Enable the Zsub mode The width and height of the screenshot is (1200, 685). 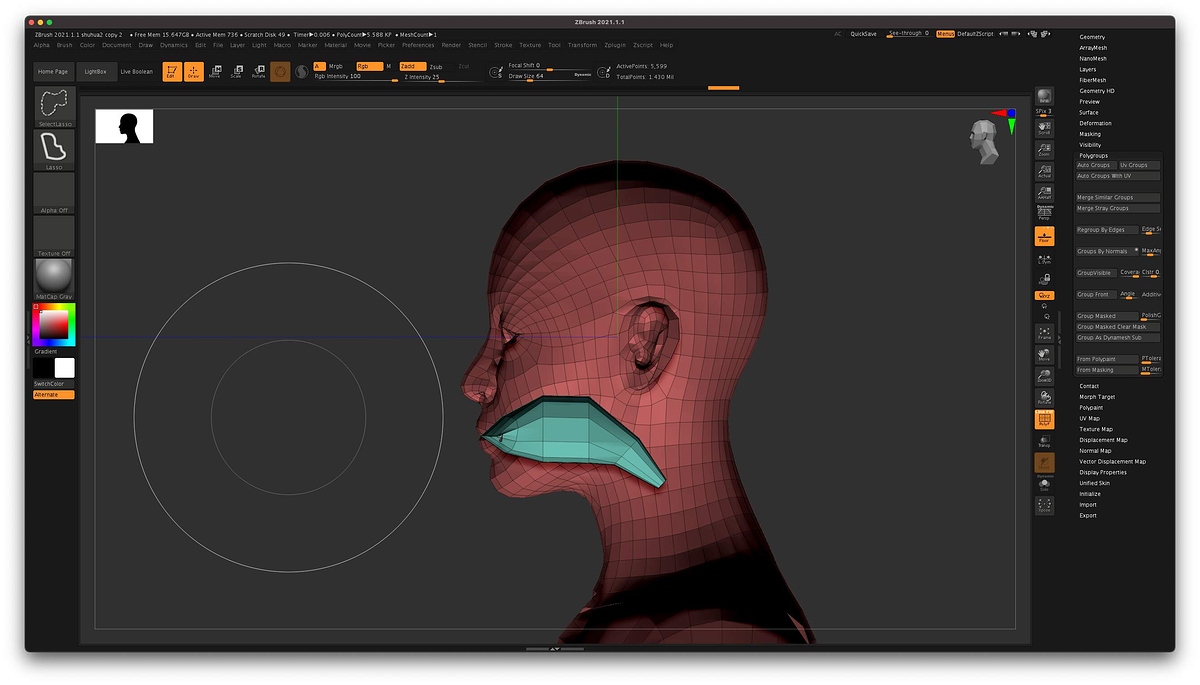point(436,66)
